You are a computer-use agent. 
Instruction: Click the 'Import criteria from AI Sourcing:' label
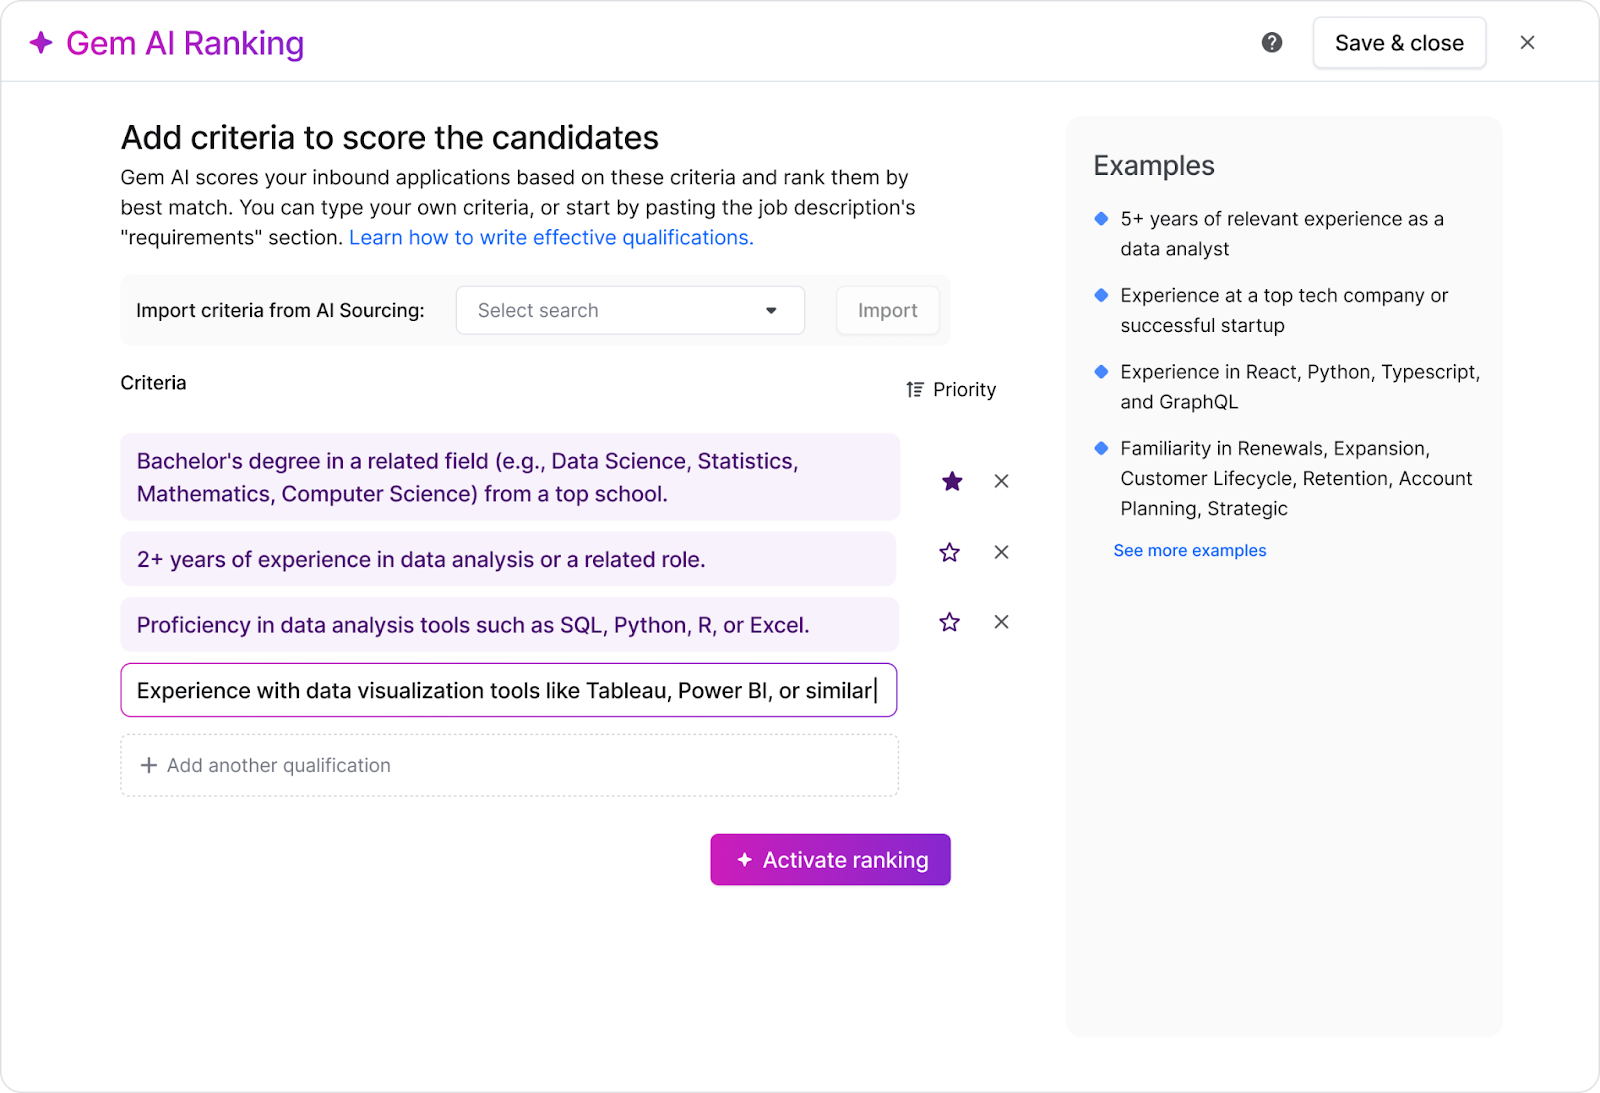280,311
